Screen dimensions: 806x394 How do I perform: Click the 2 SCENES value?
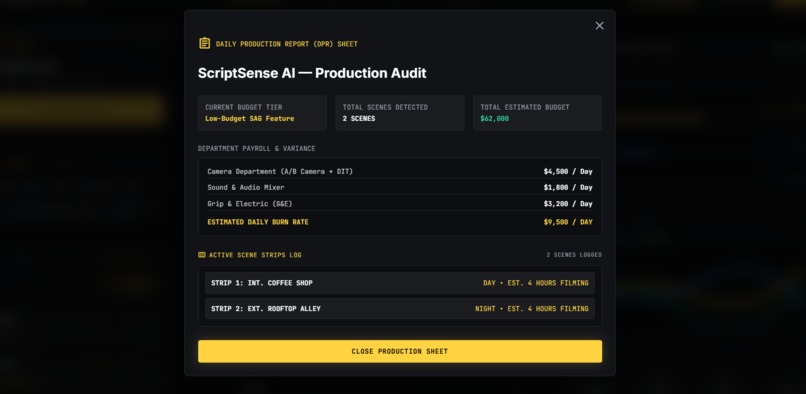pos(359,119)
